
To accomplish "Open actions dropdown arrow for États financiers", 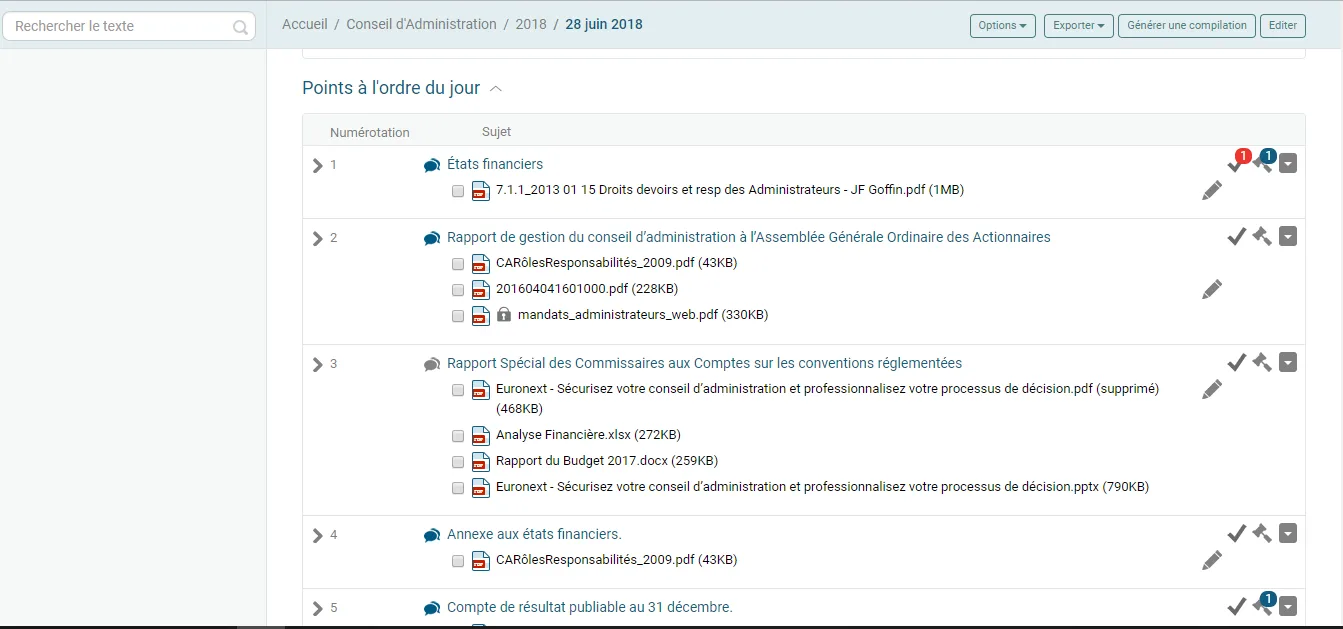I will 1288,164.
